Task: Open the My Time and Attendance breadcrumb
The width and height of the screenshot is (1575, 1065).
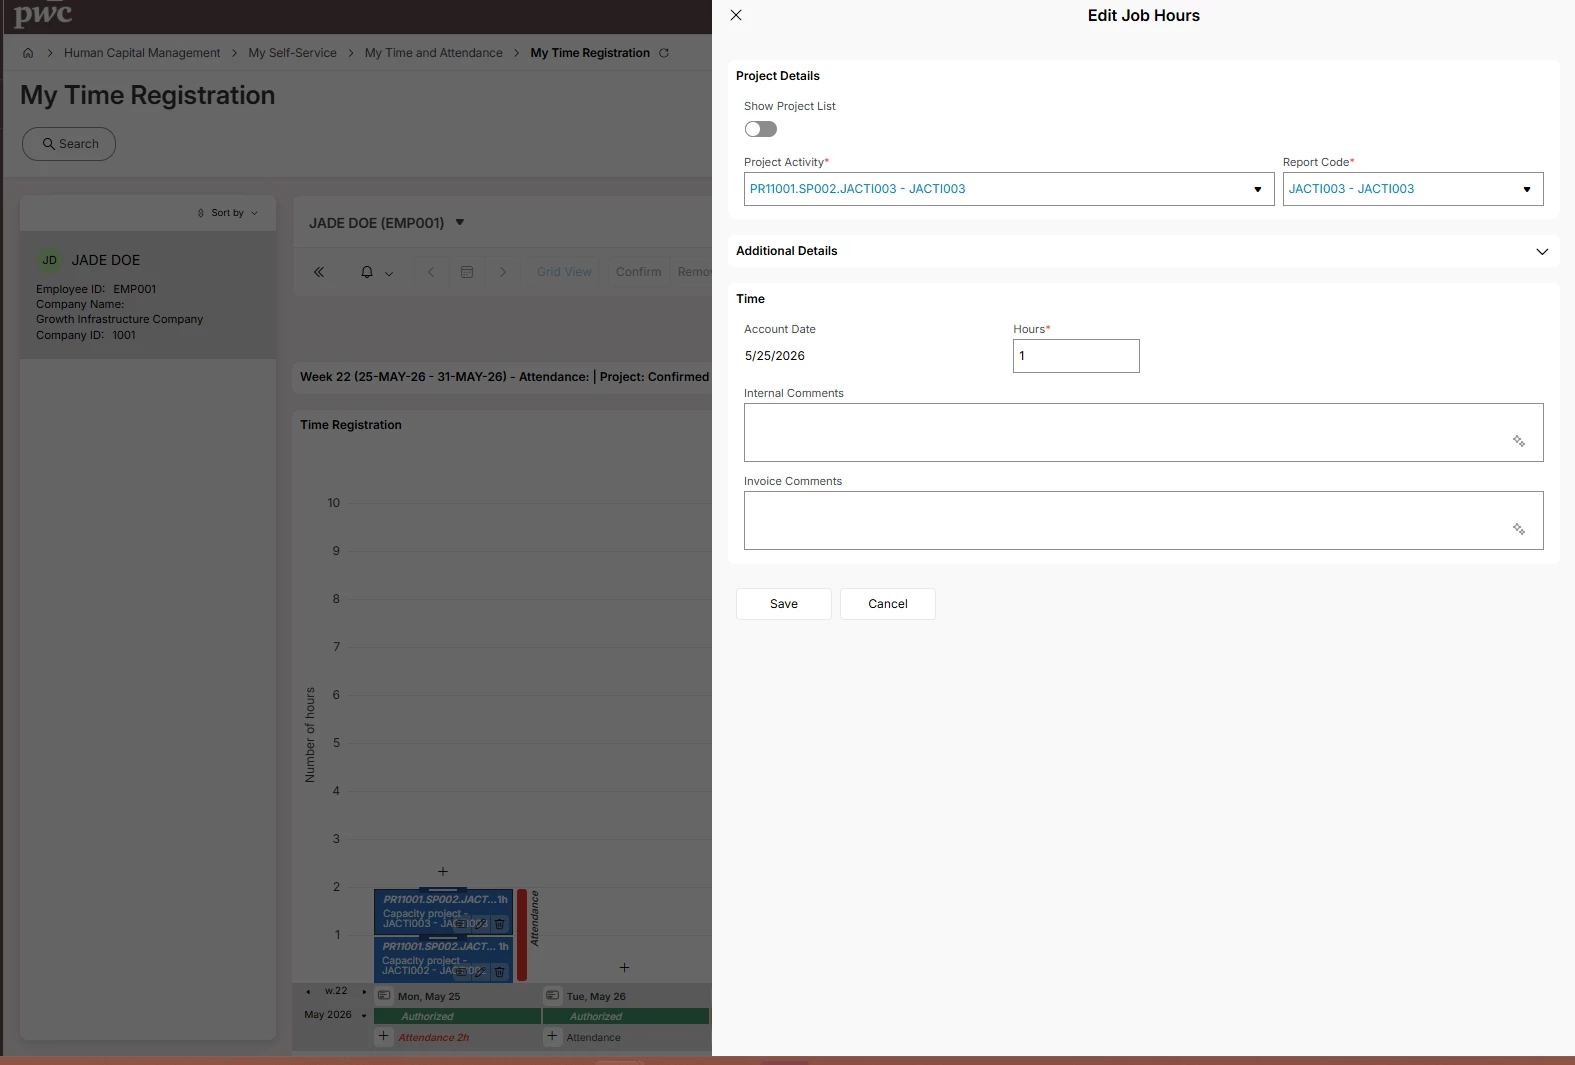Action: coord(433,53)
